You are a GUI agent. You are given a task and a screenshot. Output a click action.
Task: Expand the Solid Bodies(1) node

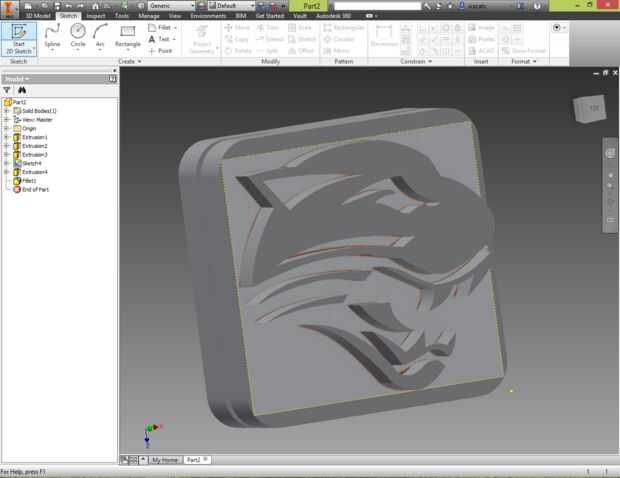click(6, 111)
